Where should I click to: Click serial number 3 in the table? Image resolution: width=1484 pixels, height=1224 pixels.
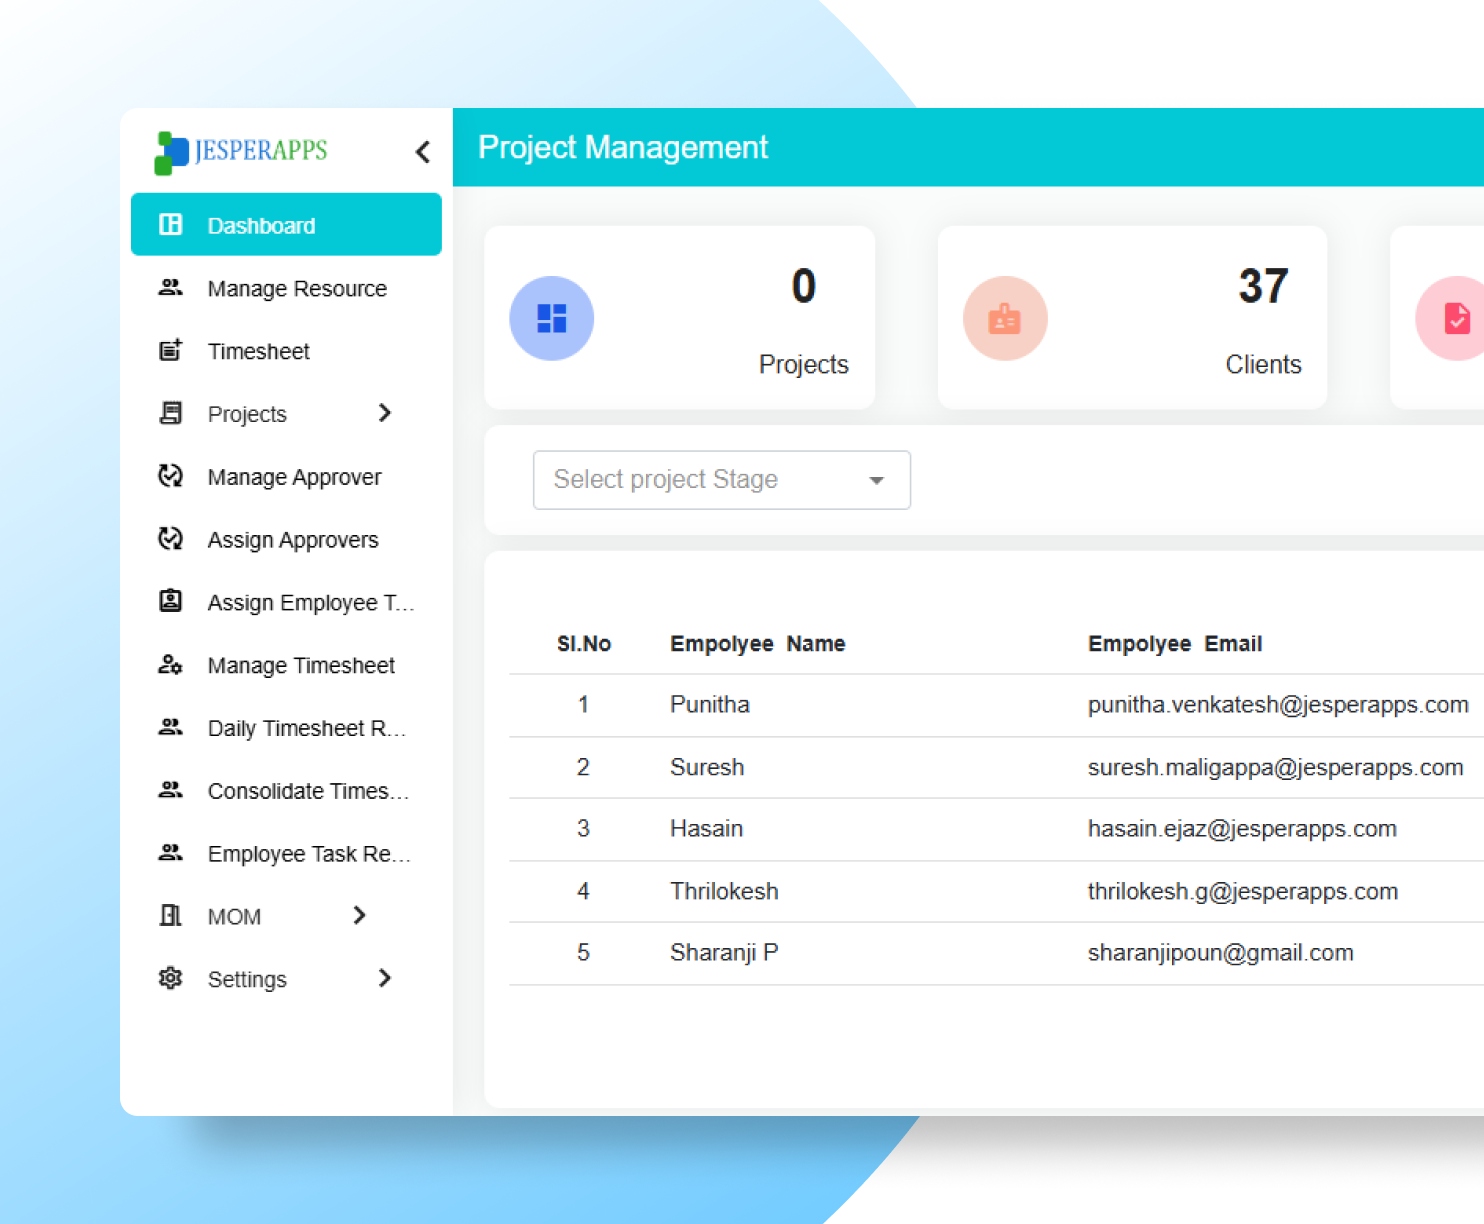[x=584, y=829]
